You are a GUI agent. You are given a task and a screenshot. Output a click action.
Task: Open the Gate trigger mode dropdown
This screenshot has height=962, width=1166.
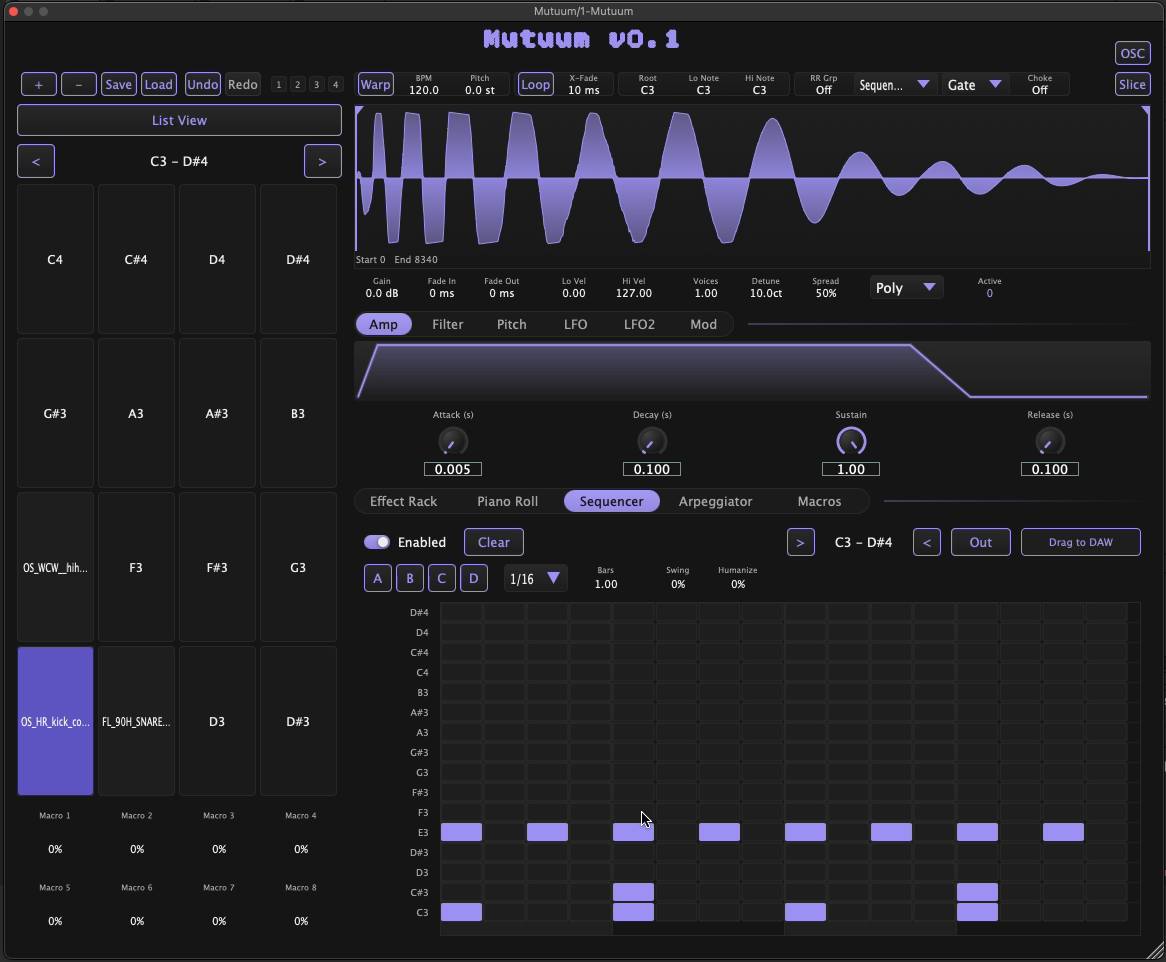(975, 85)
